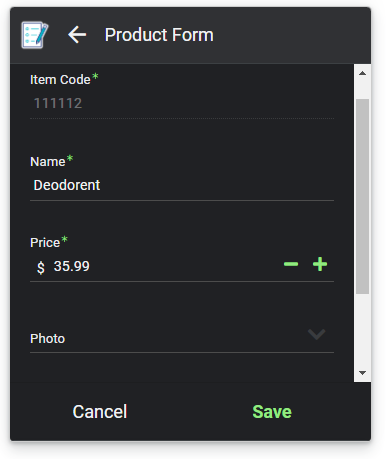Click the Name label
This screenshot has height=459, width=386.
tap(48, 162)
